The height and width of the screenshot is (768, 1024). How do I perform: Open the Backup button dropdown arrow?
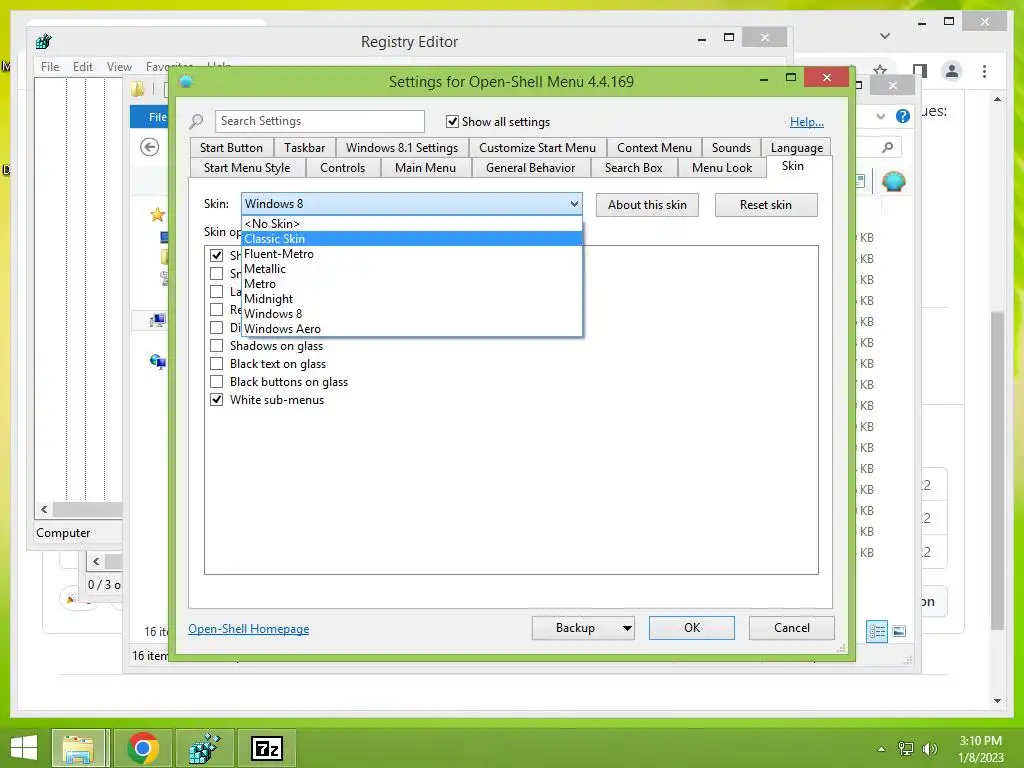(x=626, y=628)
